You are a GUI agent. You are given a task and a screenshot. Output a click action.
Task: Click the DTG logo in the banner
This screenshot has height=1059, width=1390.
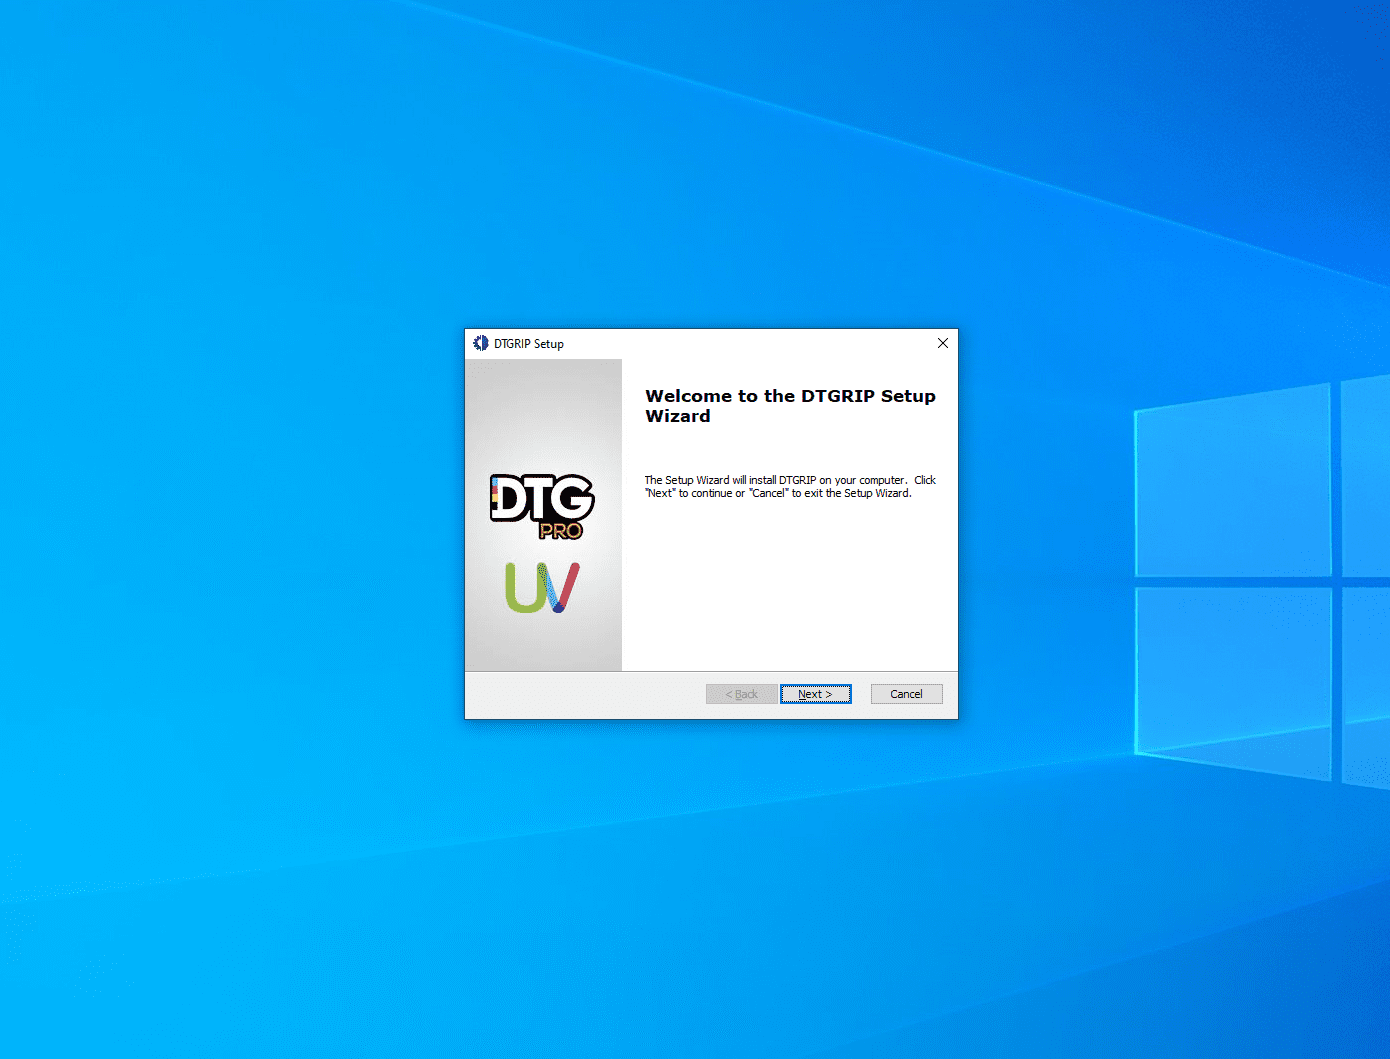(541, 499)
